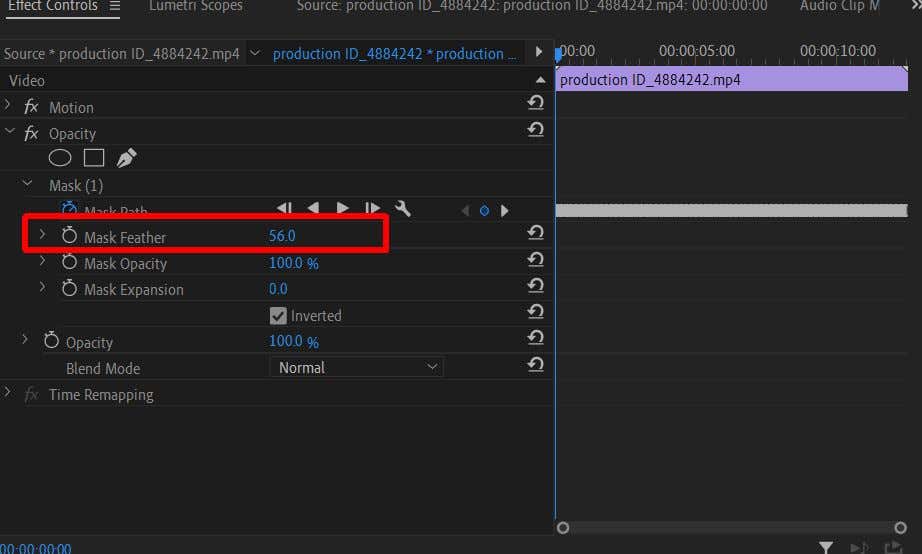Toggle Mask Expansion animation stopwatch

pyautogui.click(x=69, y=288)
